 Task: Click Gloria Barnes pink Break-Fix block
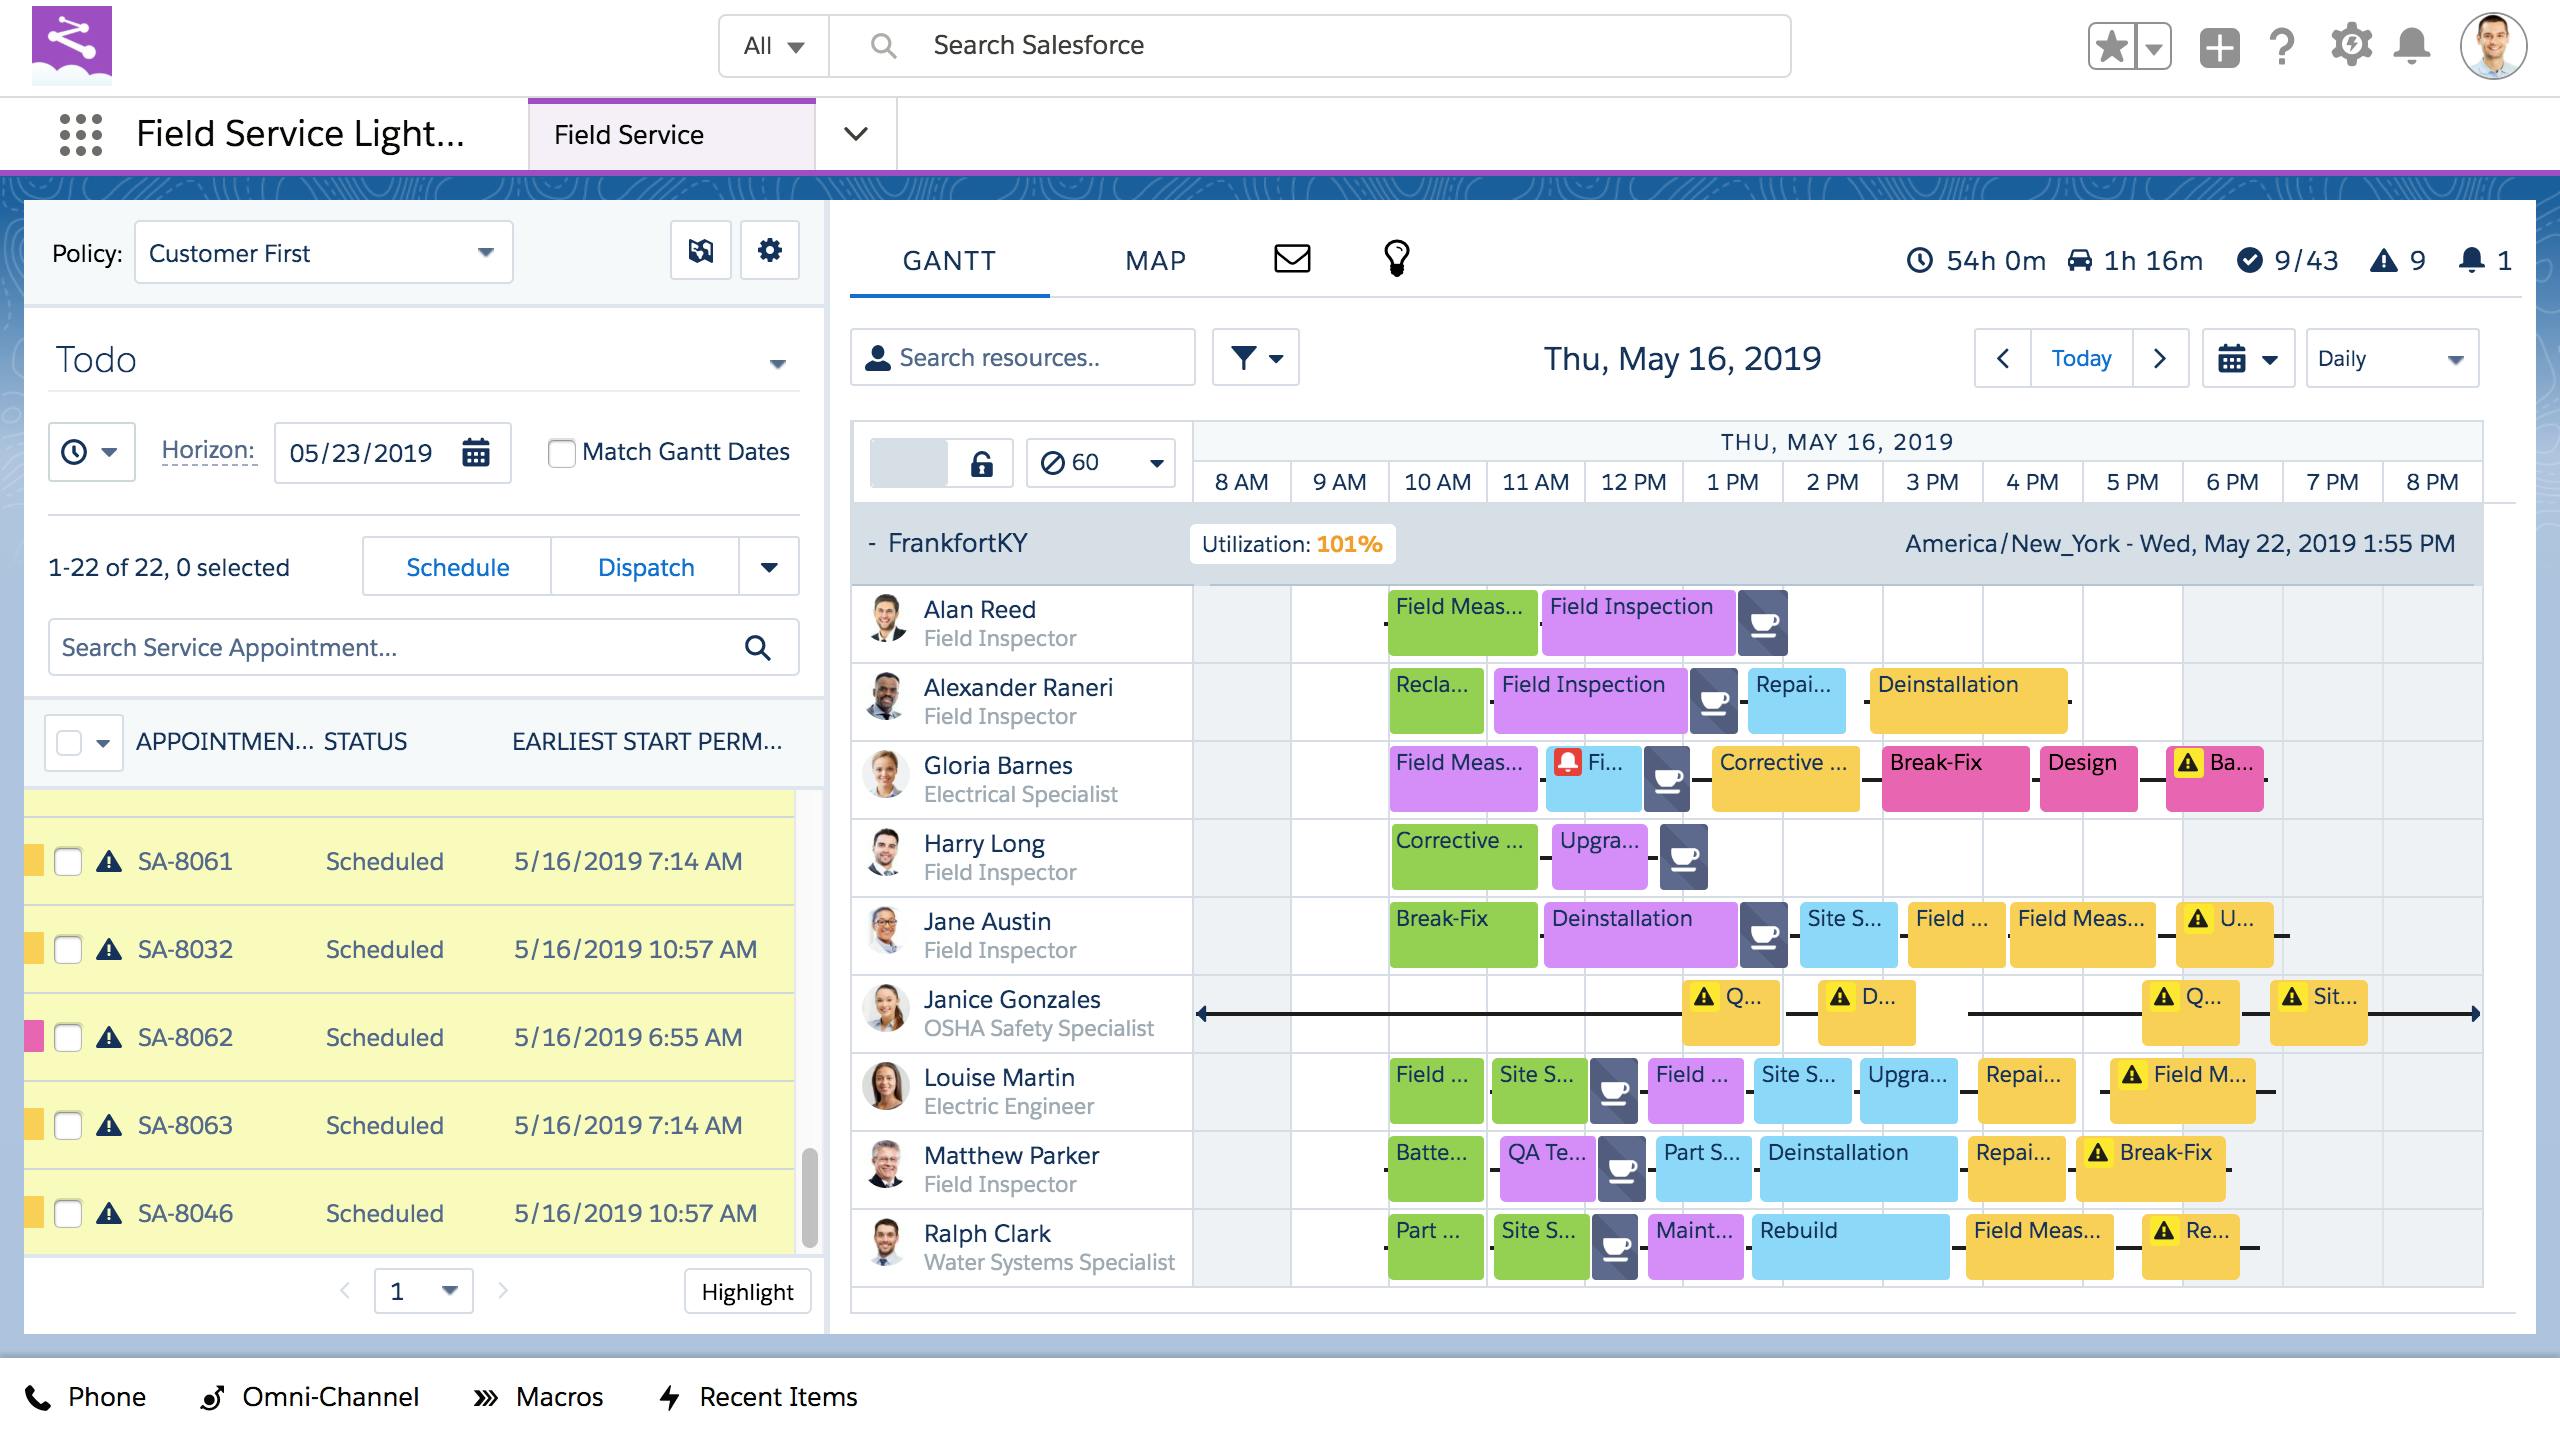1955,779
